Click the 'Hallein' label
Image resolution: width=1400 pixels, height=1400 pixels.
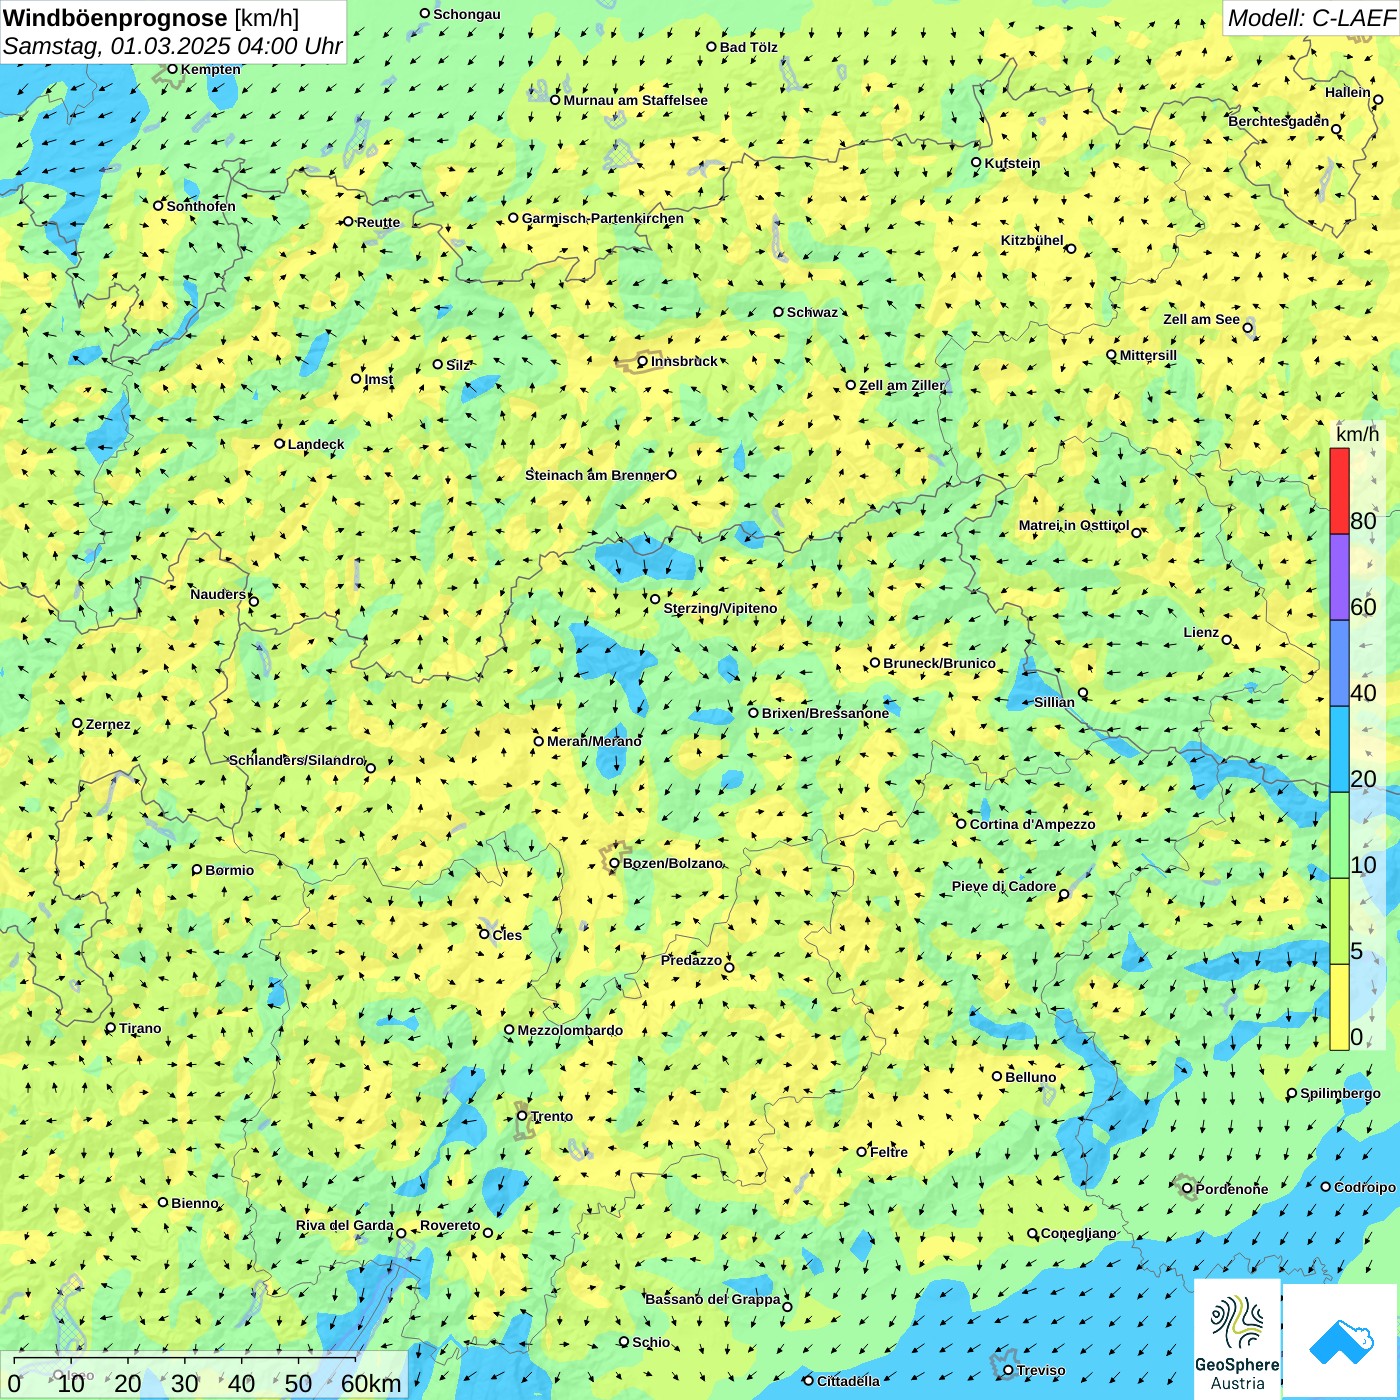1348,92
